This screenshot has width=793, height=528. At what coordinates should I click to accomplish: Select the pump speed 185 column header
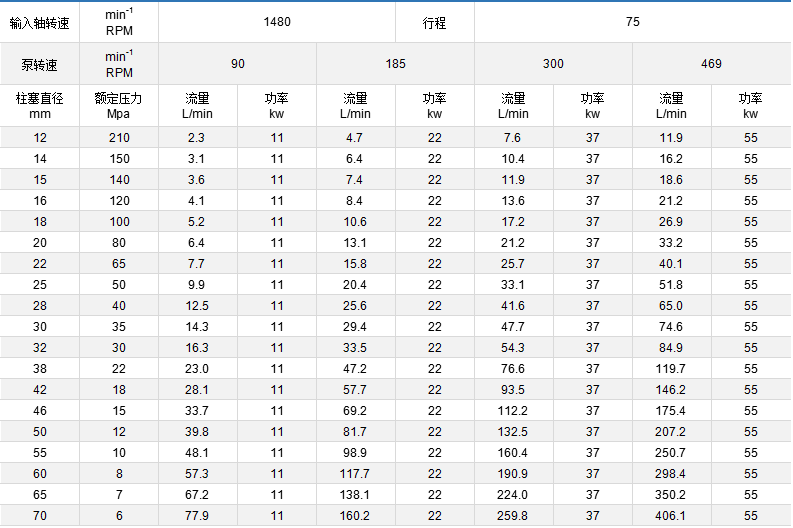396,64
